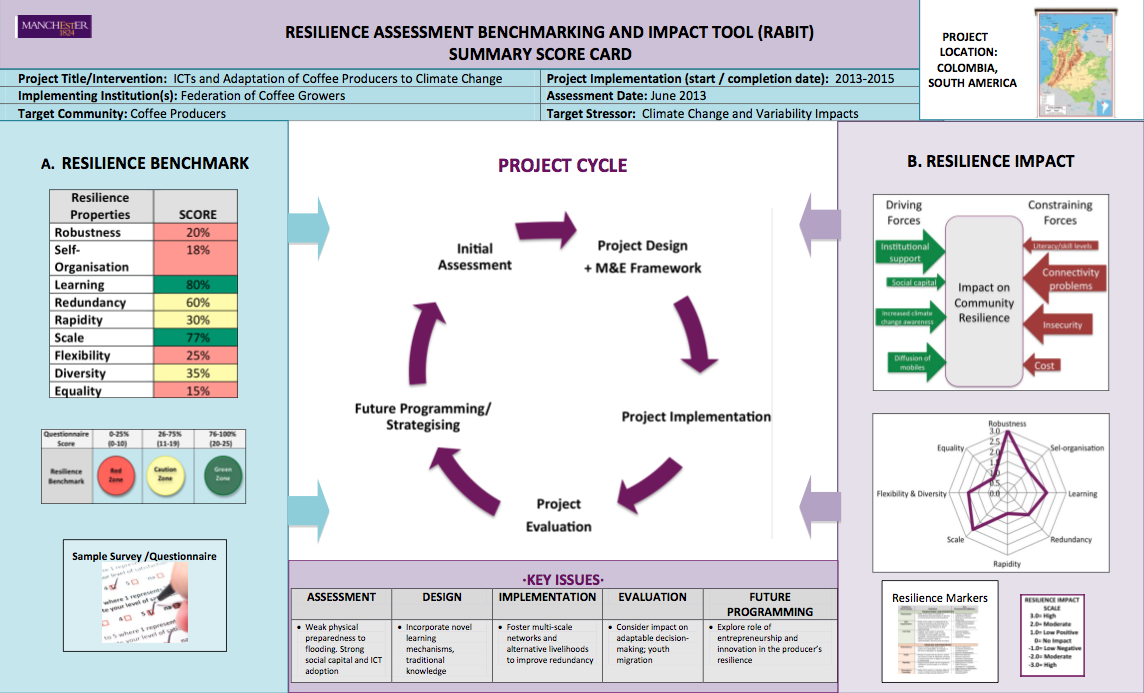Viewport: 1144px width, 693px height.
Task: Click the Future Programming/Strategising stage label
Action: point(422,417)
